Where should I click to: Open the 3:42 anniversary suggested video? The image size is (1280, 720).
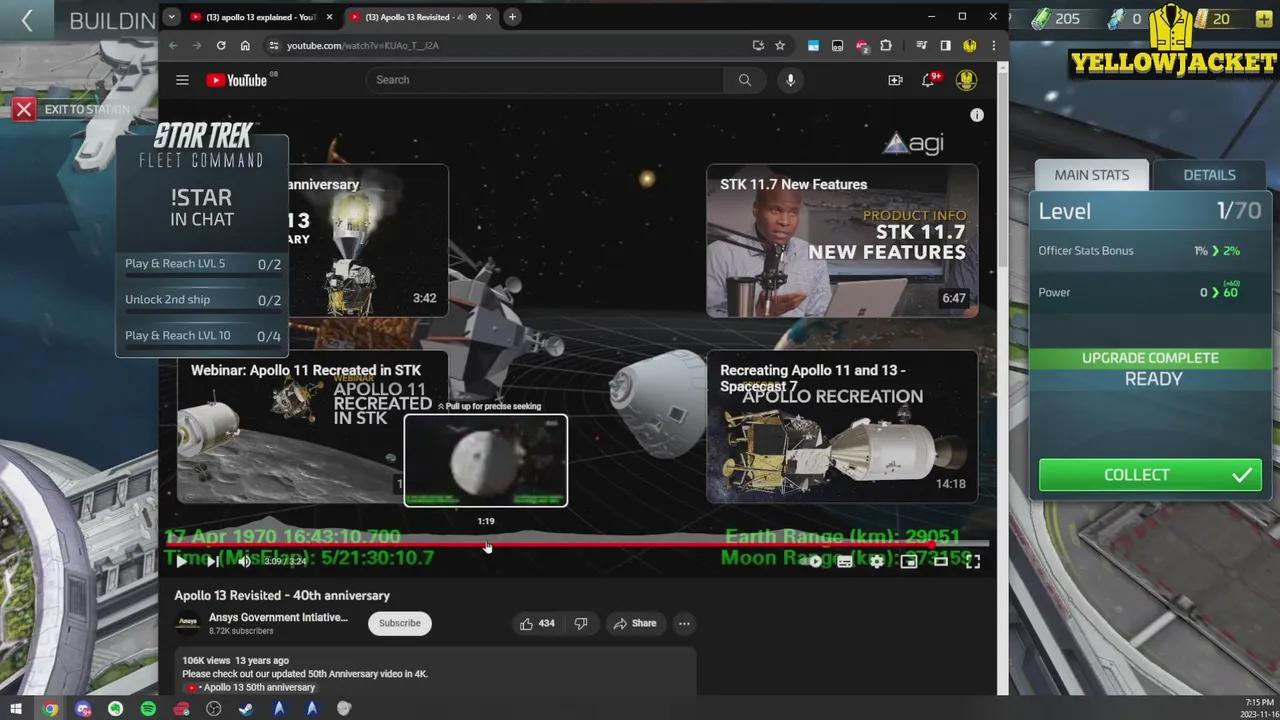(x=368, y=241)
